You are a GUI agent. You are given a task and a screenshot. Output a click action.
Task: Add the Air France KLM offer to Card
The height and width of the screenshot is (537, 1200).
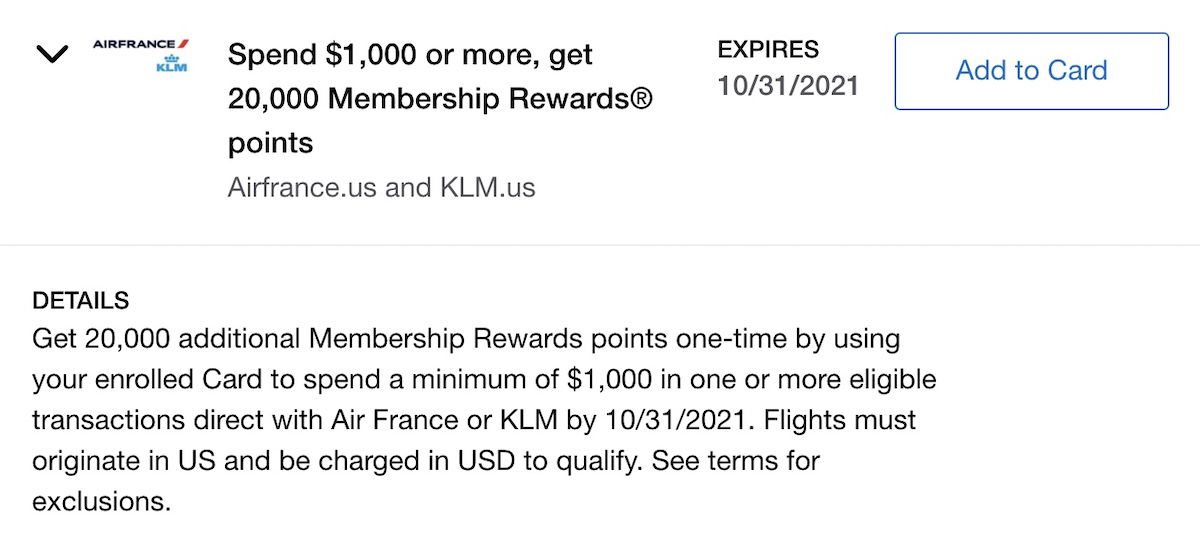tap(1031, 71)
